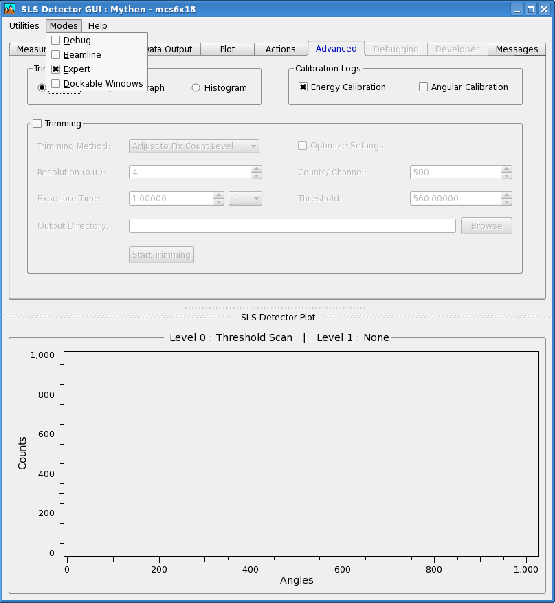The image size is (555, 603).
Task: Open the exposure time unit dropdown
Action: pyautogui.click(x=245, y=198)
